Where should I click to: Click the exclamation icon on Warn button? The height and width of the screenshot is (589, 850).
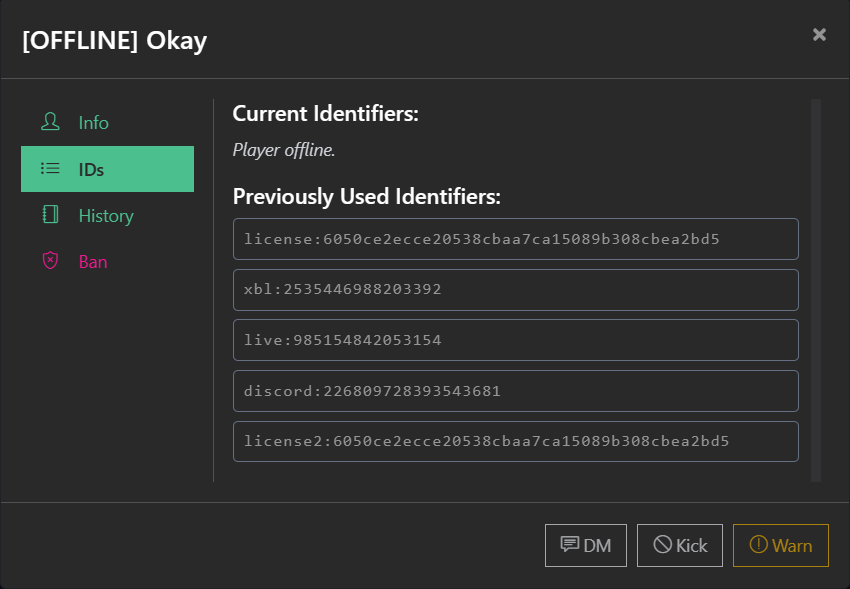(759, 544)
